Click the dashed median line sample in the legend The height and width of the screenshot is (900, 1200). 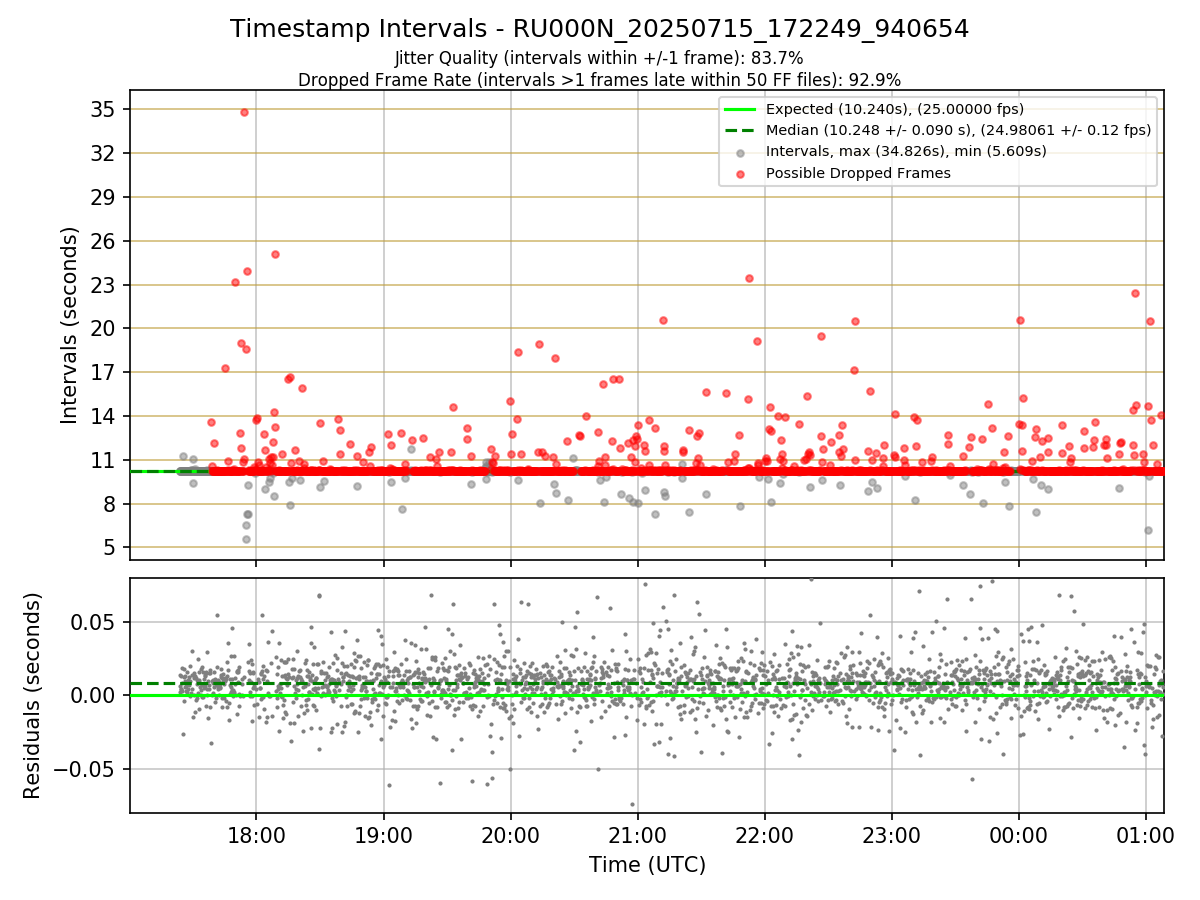(741, 130)
